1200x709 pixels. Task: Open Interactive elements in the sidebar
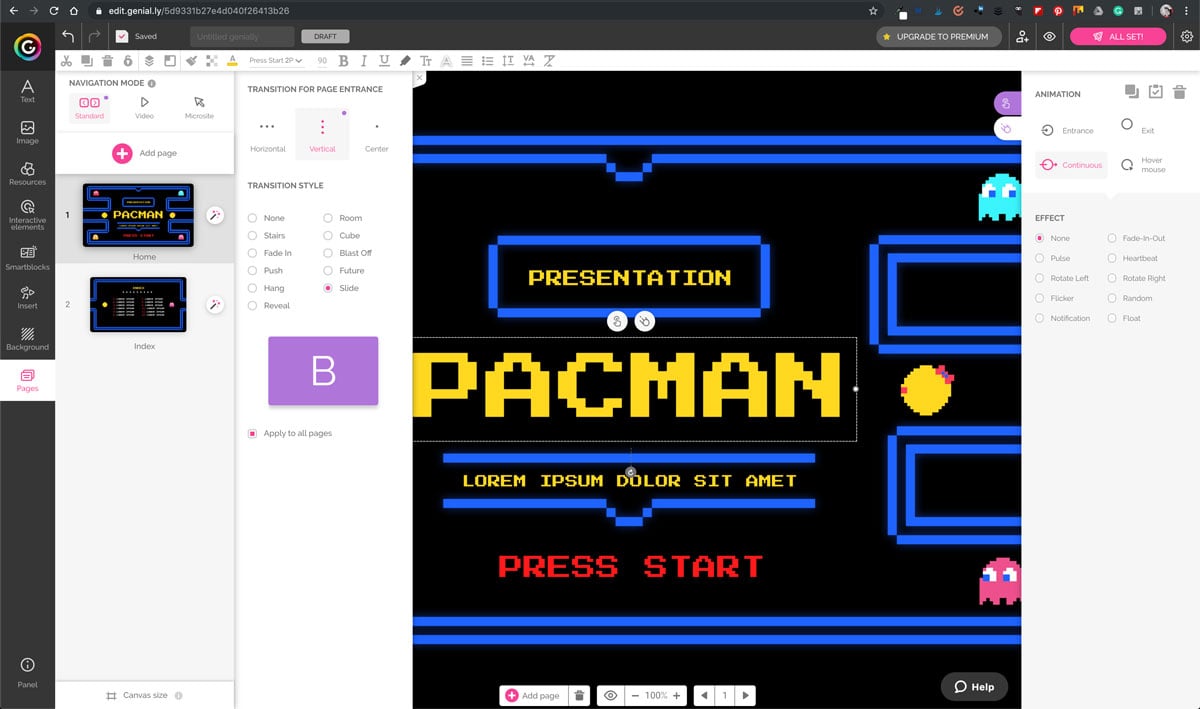pos(27,215)
